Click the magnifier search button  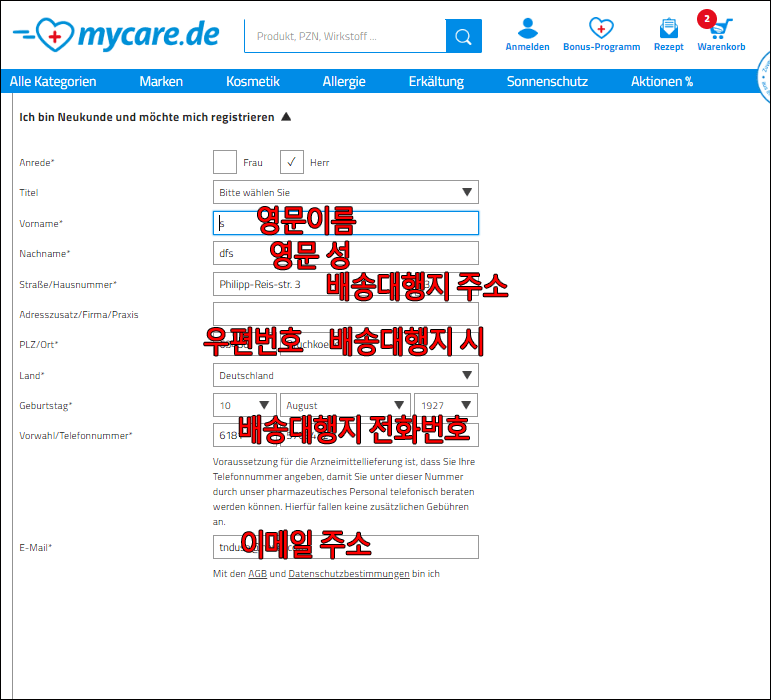pyautogui.click(x=463, y=36)
